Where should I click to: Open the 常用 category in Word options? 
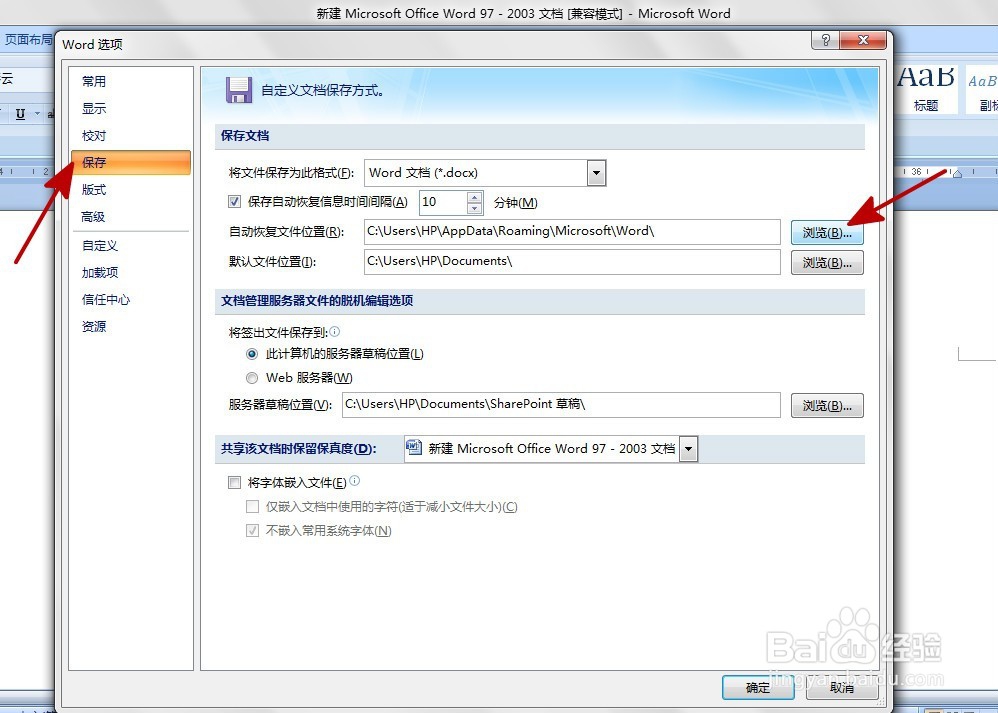(x=94, y=81)
